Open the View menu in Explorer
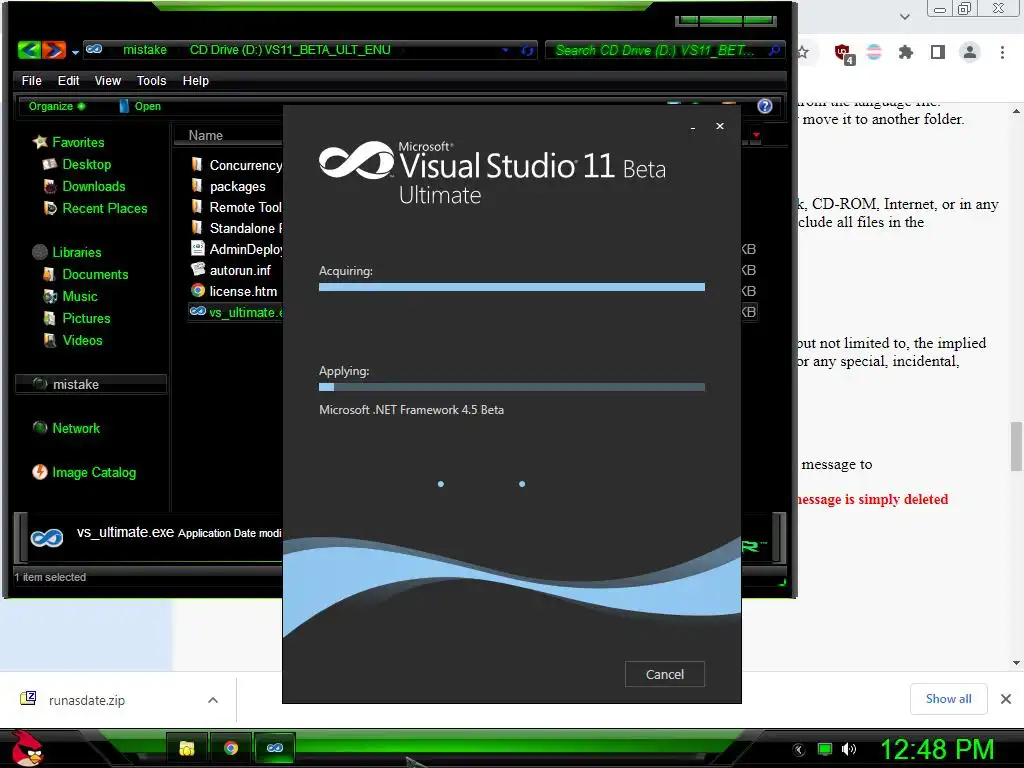Image resolution: width=1024 pixels, height=768 pixels. click(108, 80)
